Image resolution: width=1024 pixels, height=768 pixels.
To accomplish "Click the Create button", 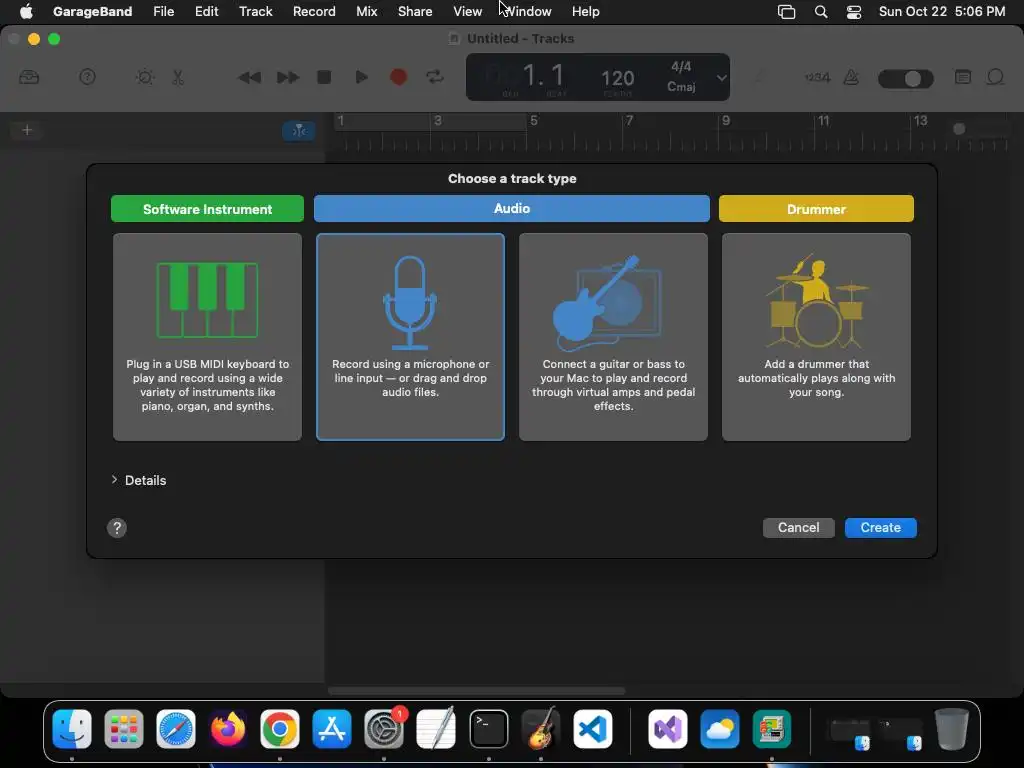I will click(880, 528).
